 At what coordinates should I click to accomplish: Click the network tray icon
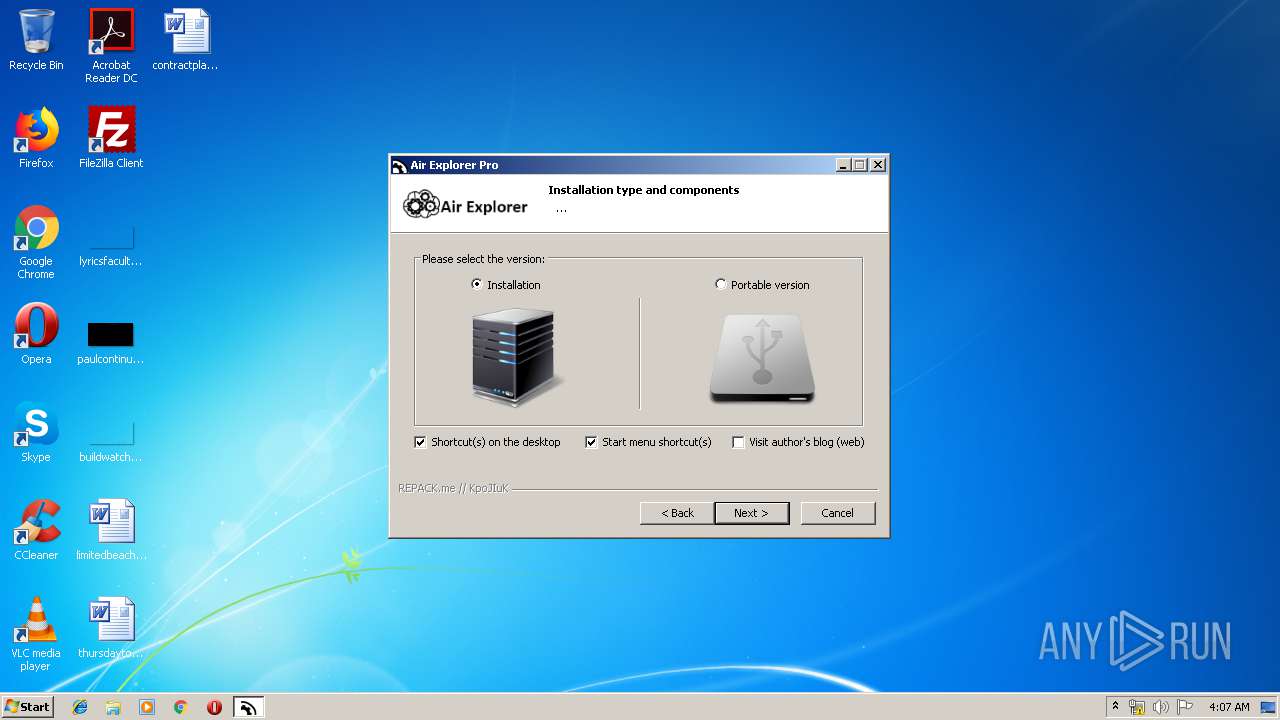1137,707
